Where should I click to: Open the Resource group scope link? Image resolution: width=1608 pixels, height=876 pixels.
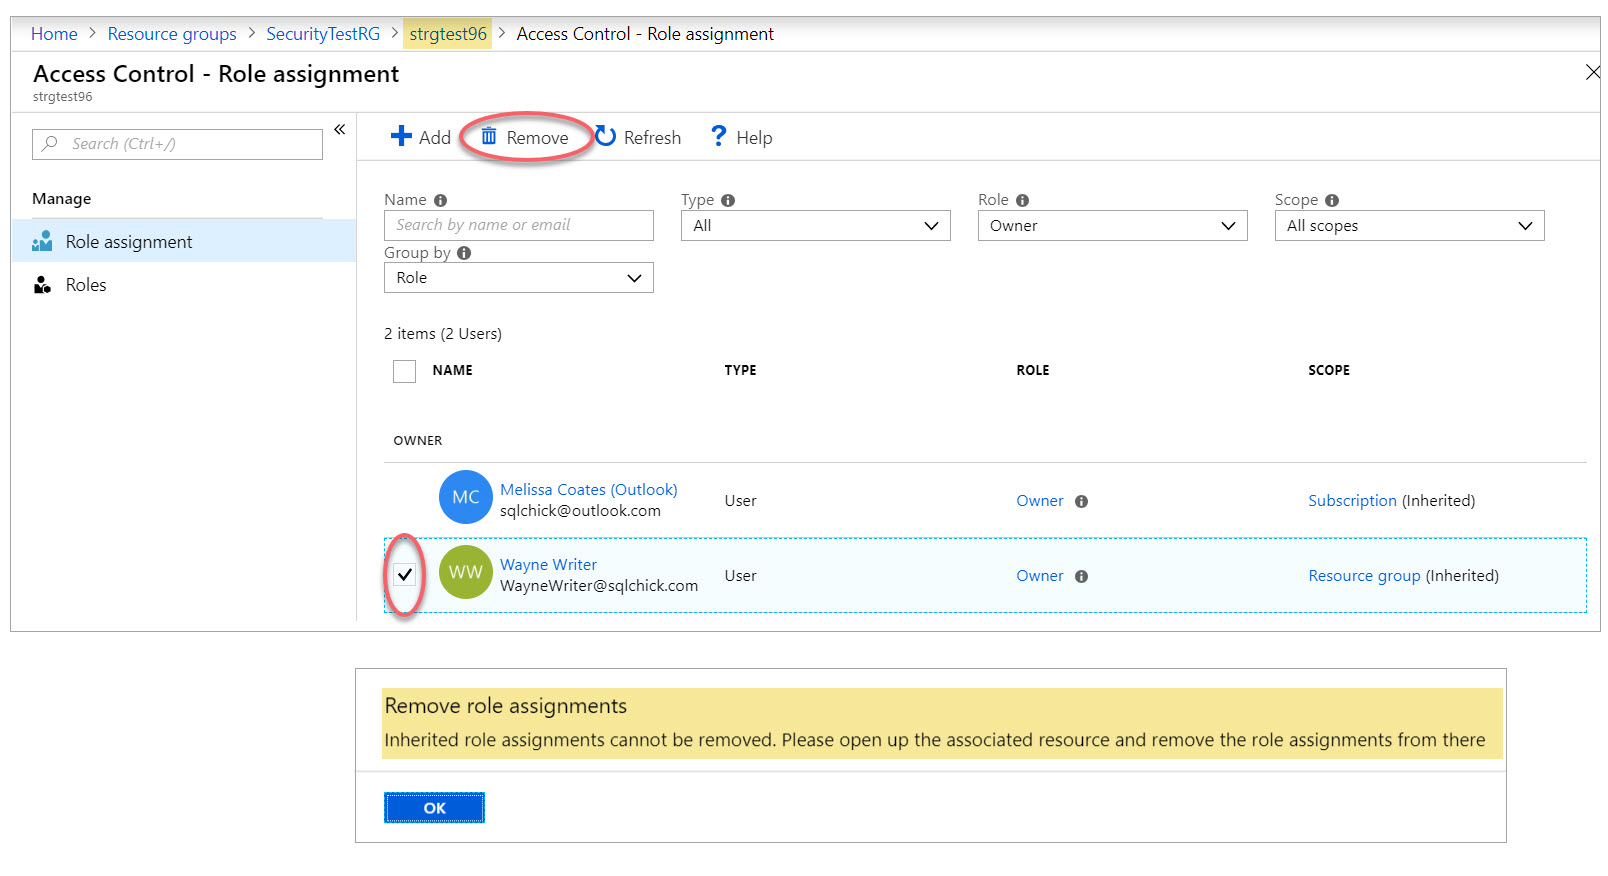(x=1364, y=576)
